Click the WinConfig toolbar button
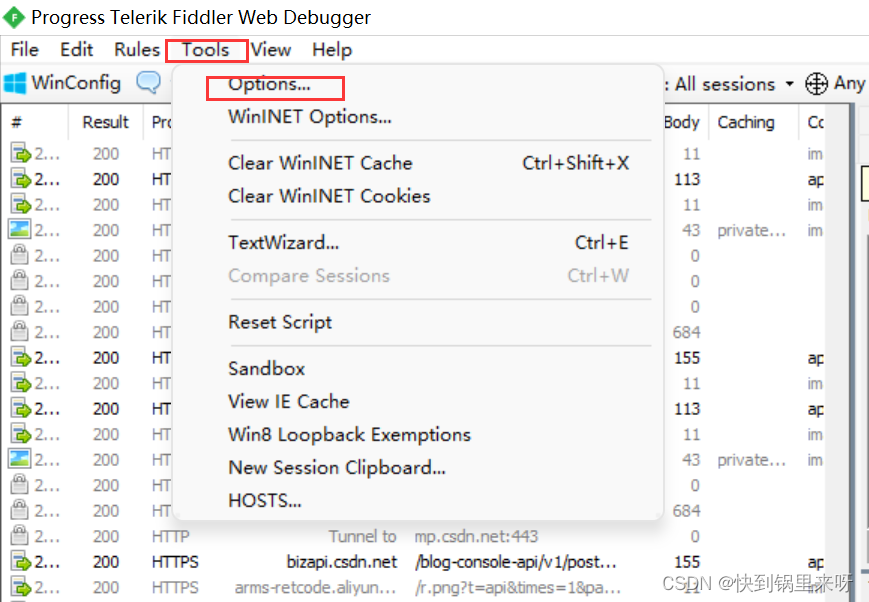Image resolution: width=869 pixels, height=602 pixels. pyautogui.click(x=62, y=83)
